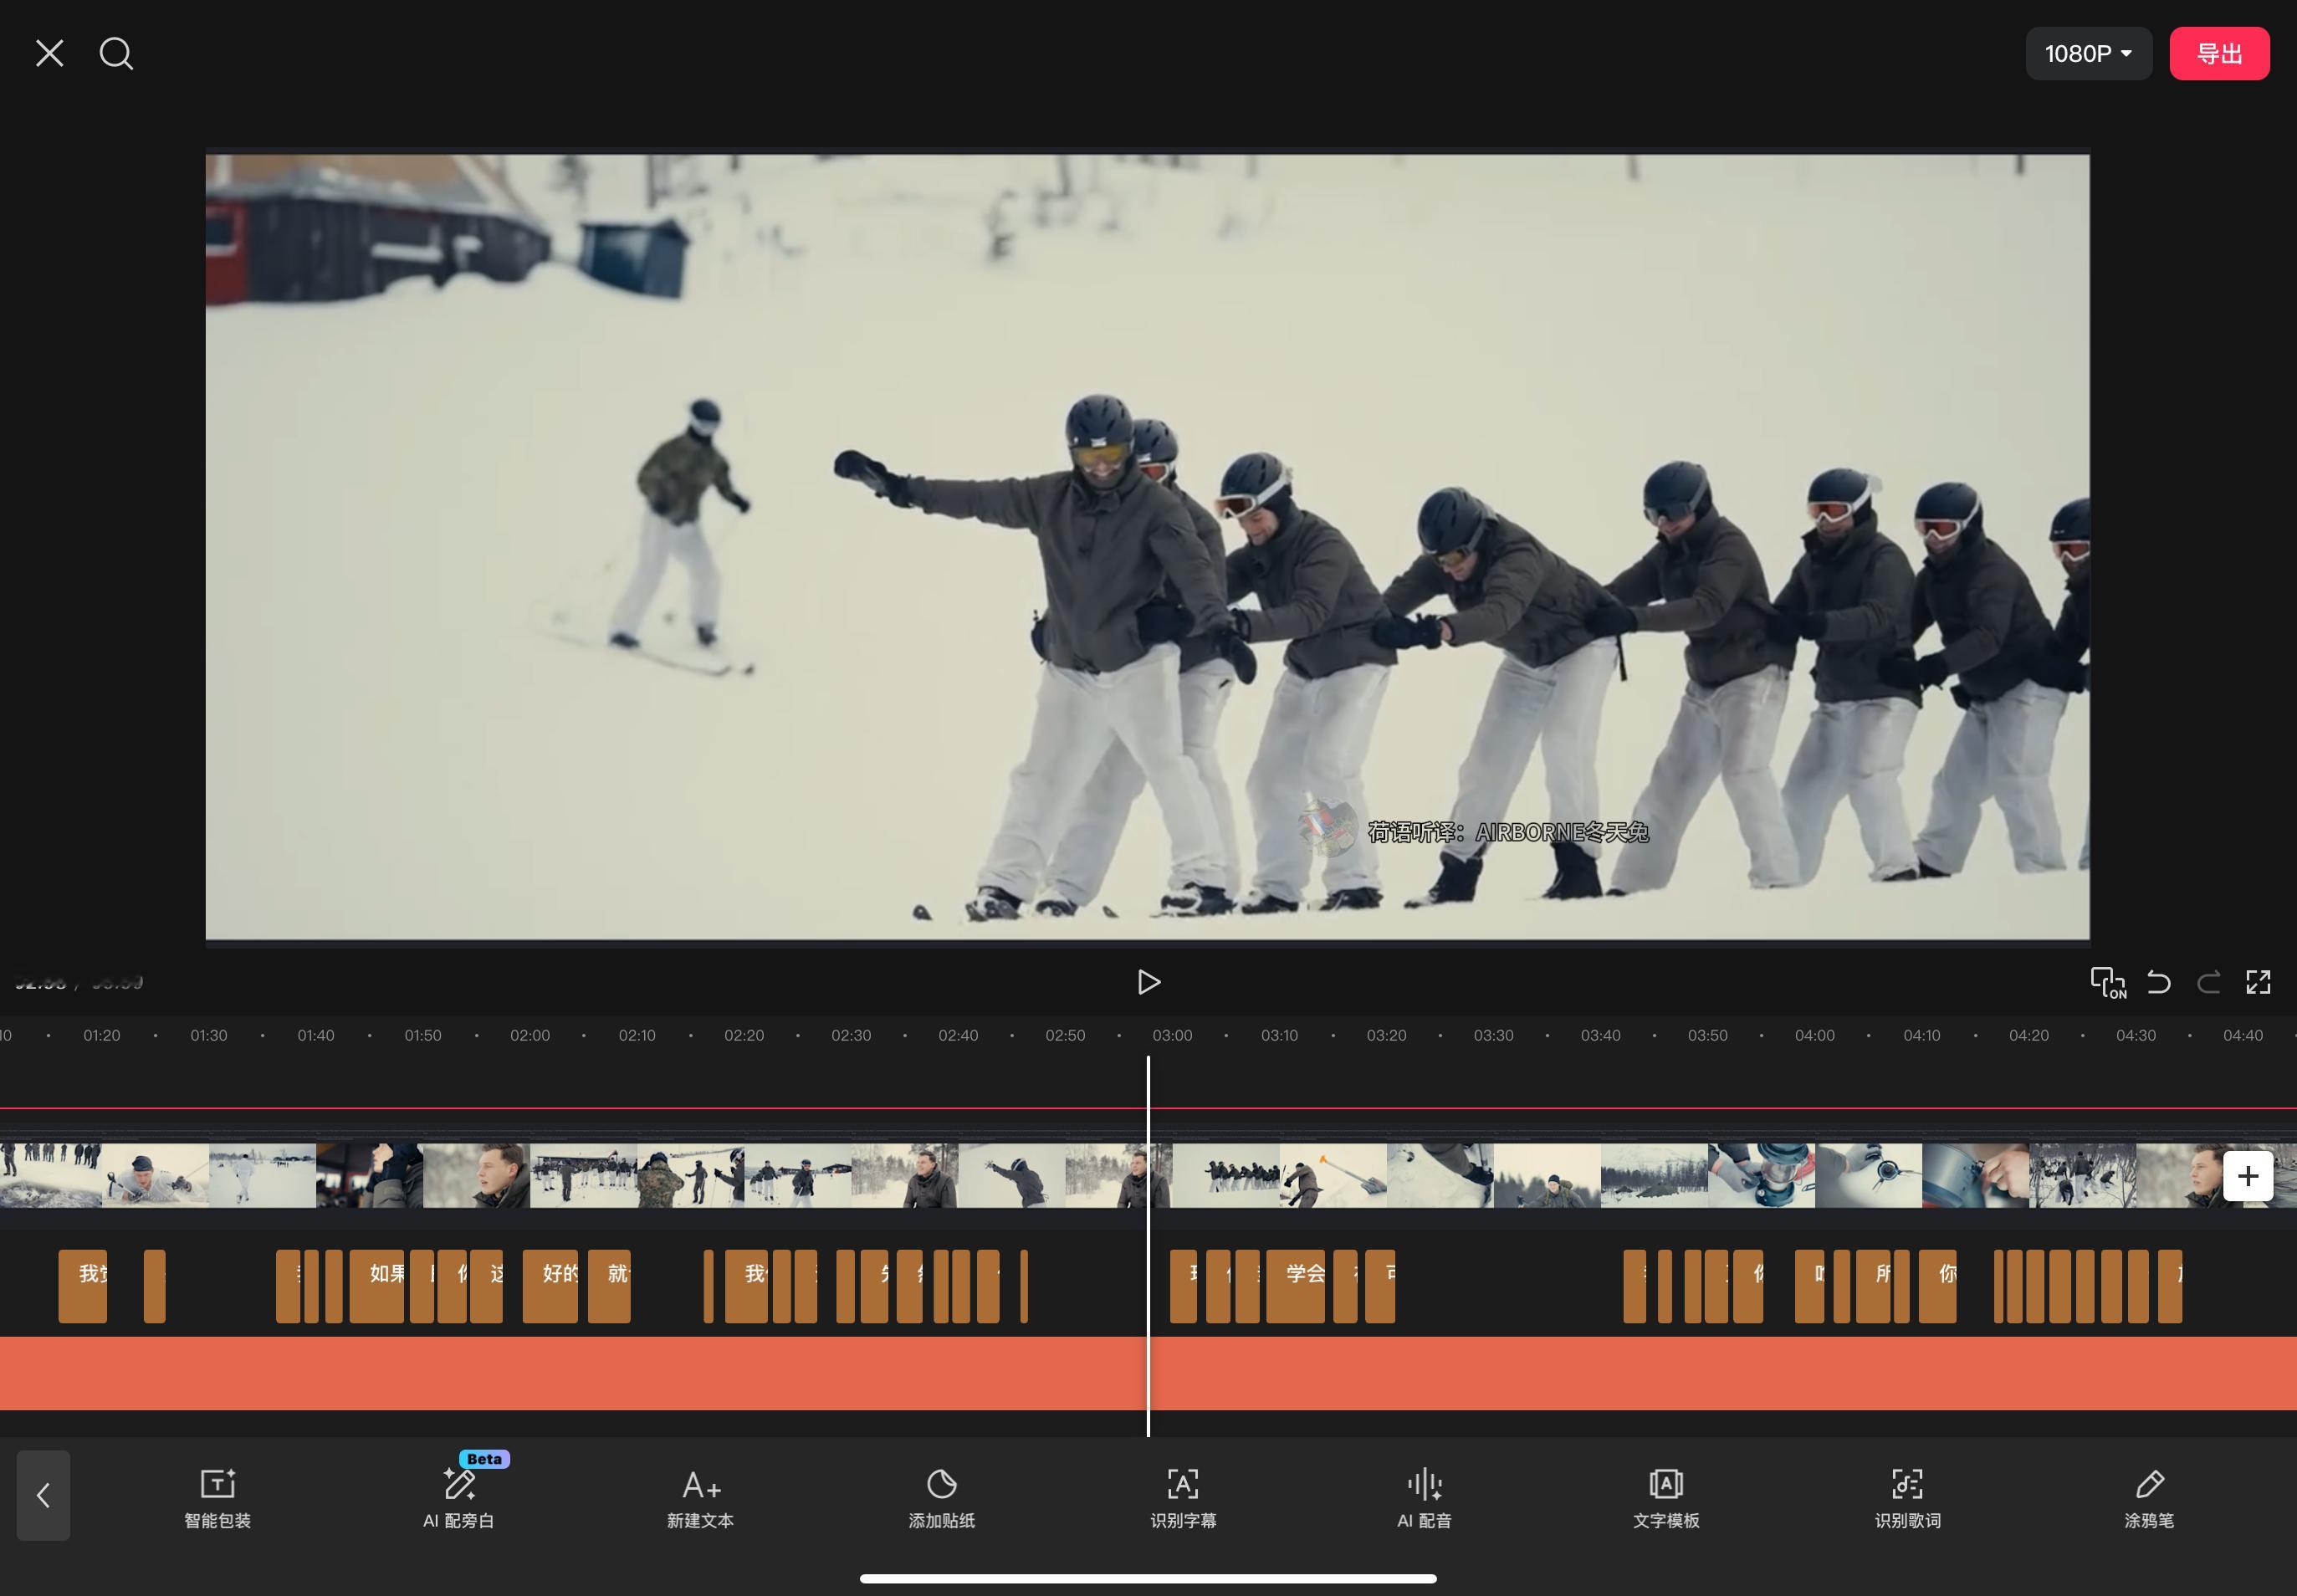Expand preview to fullscreen
Image resolution: width=2297 pixels, height=1596 pixels.
[x=2258, y=982]
